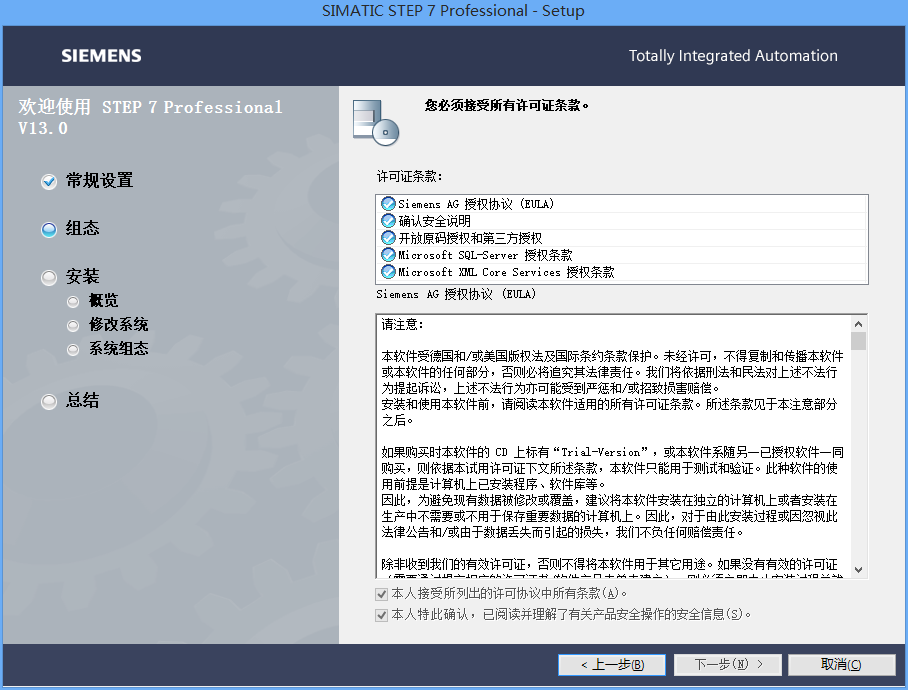Click the 下一步(N) next button
The height and width of the screenshot is (690, 908).
[x=728, y=665]
